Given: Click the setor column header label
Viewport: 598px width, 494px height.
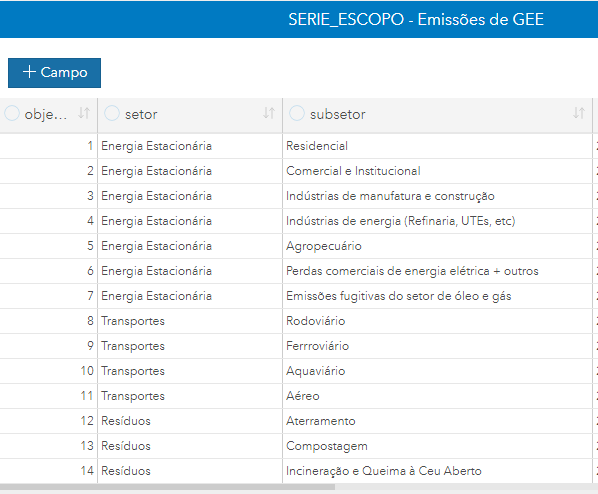Looking at the screenshot, I should (141, 114).
